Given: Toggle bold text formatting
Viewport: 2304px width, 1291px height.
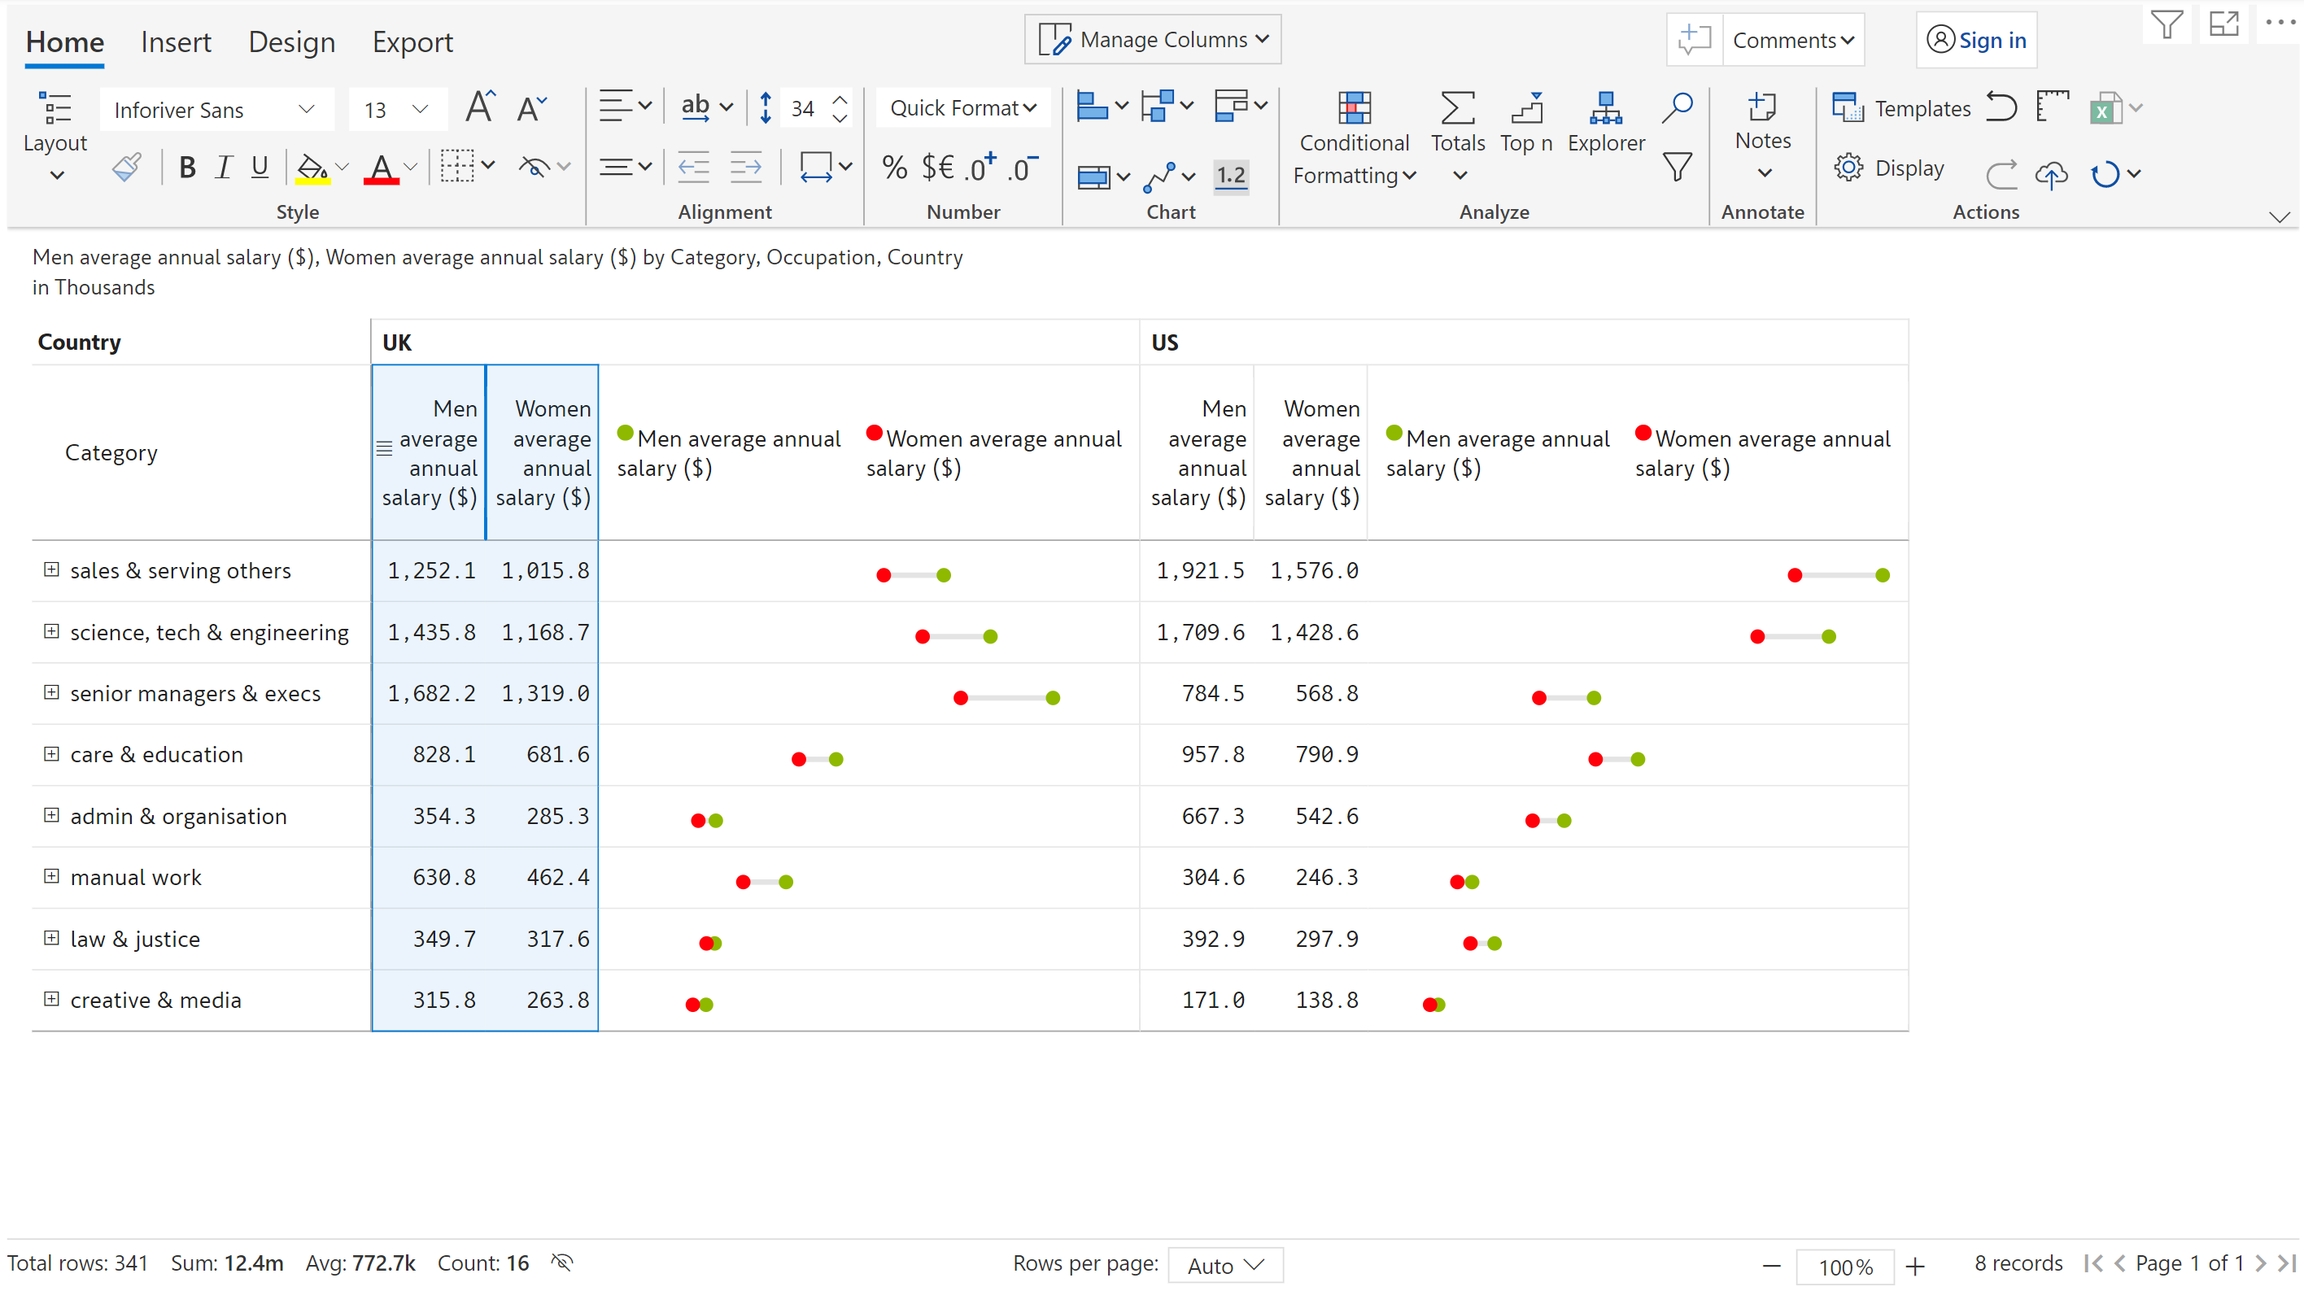Looking at the screenshot, I should point(187,168).
